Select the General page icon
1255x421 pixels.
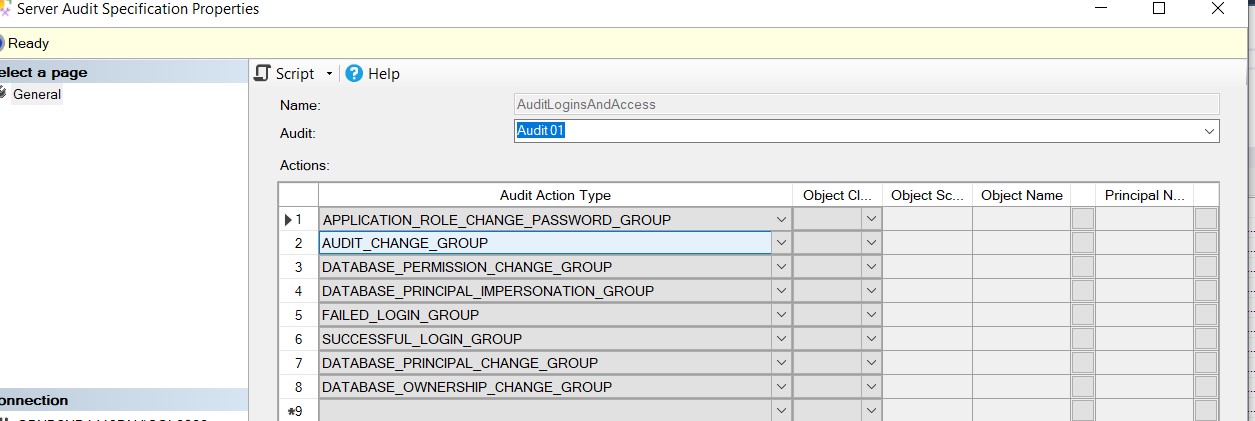tap(3, 95)
